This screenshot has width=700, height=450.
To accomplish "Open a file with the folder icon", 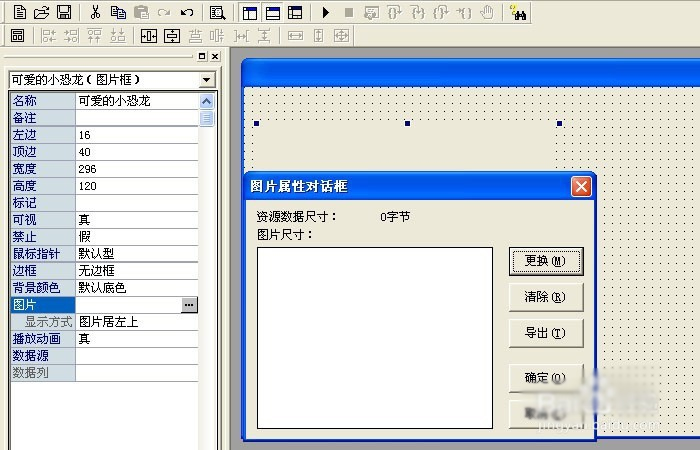I will coord(41,13).
